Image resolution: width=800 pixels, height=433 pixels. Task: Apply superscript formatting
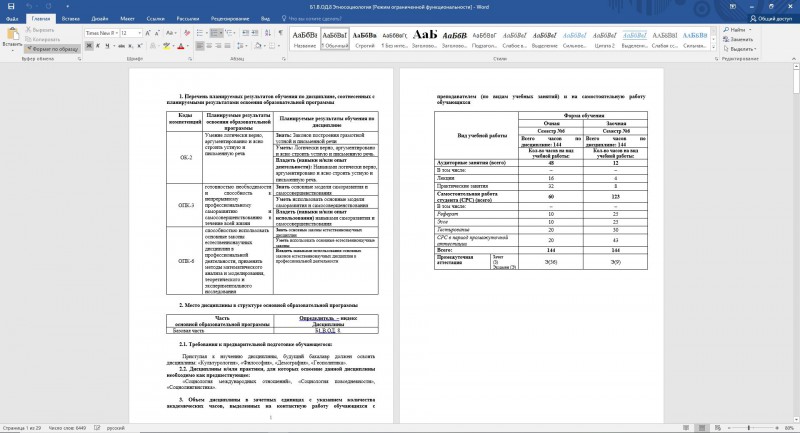pos(140,46)
